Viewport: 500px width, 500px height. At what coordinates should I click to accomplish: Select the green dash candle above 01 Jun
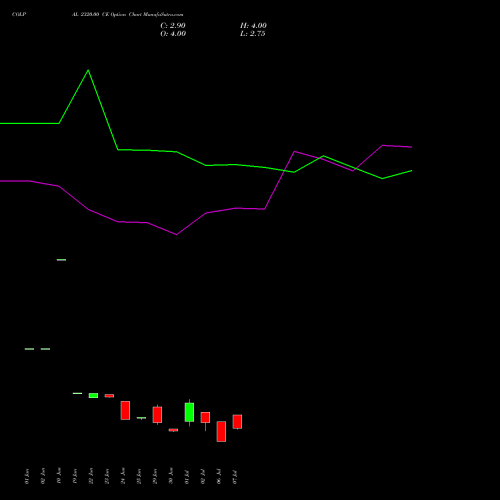(x=29, y=349)
